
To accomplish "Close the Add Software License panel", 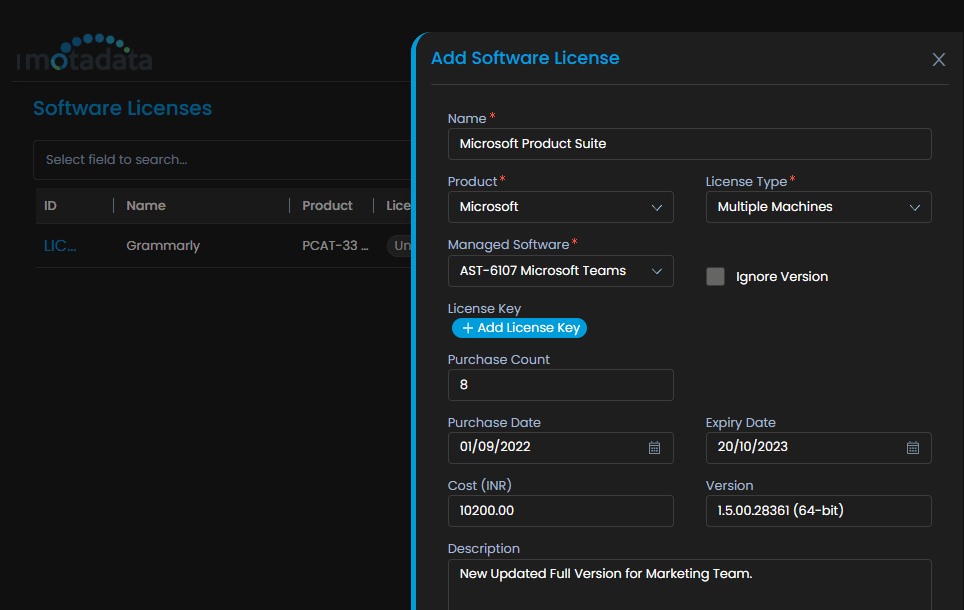I will click(938, 60).
